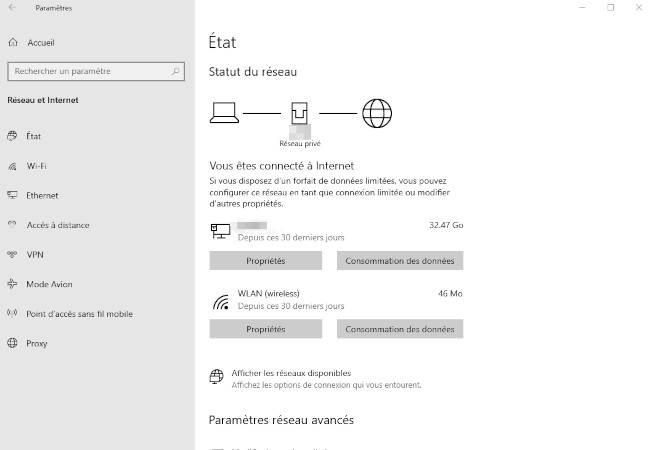Click the available networks globe icon

(216, 376)
